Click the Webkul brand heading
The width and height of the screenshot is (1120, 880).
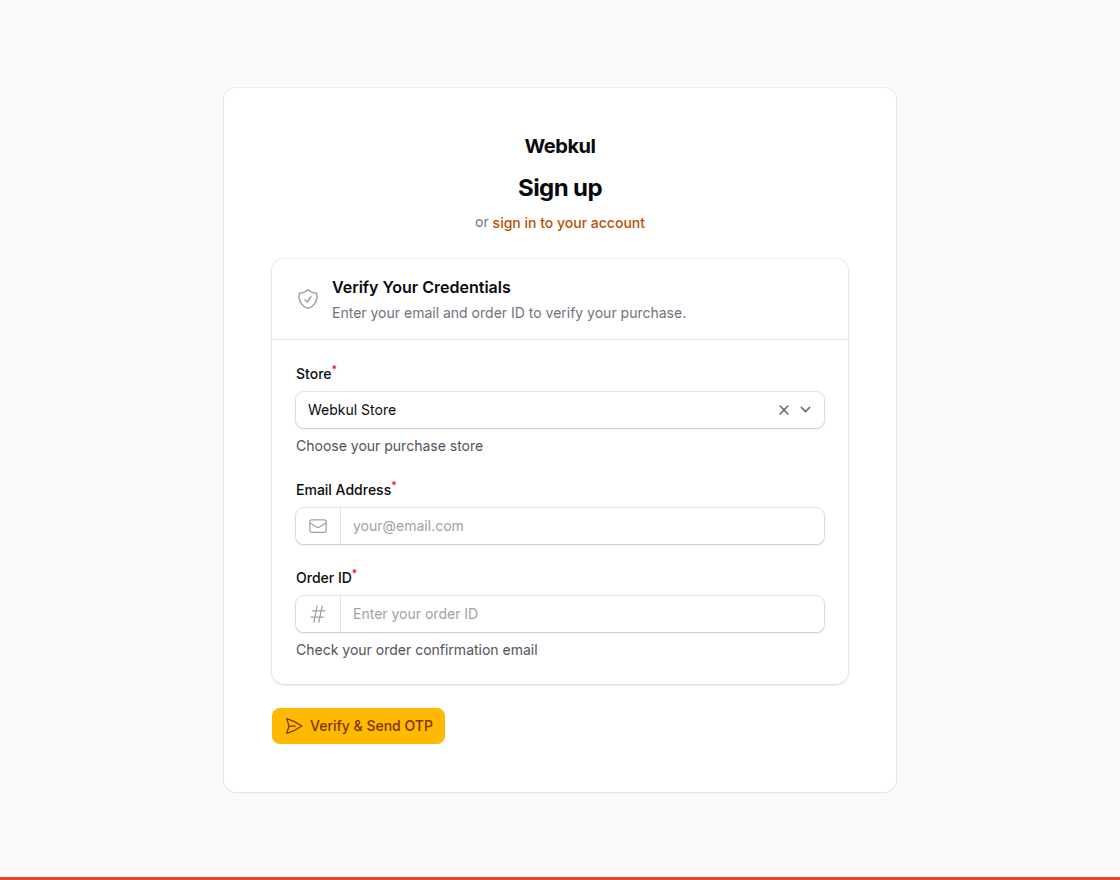pyautogui.click(x=559, y=146)
